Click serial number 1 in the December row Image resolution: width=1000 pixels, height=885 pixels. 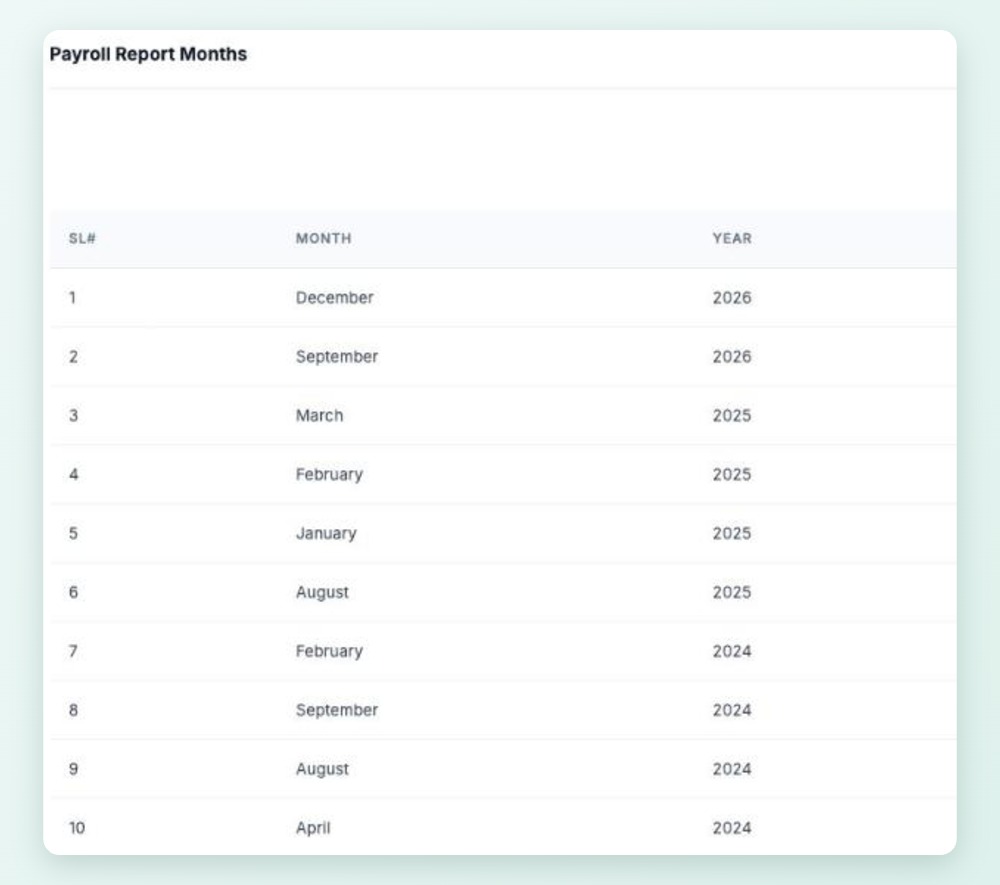click(x=73, y=298)
